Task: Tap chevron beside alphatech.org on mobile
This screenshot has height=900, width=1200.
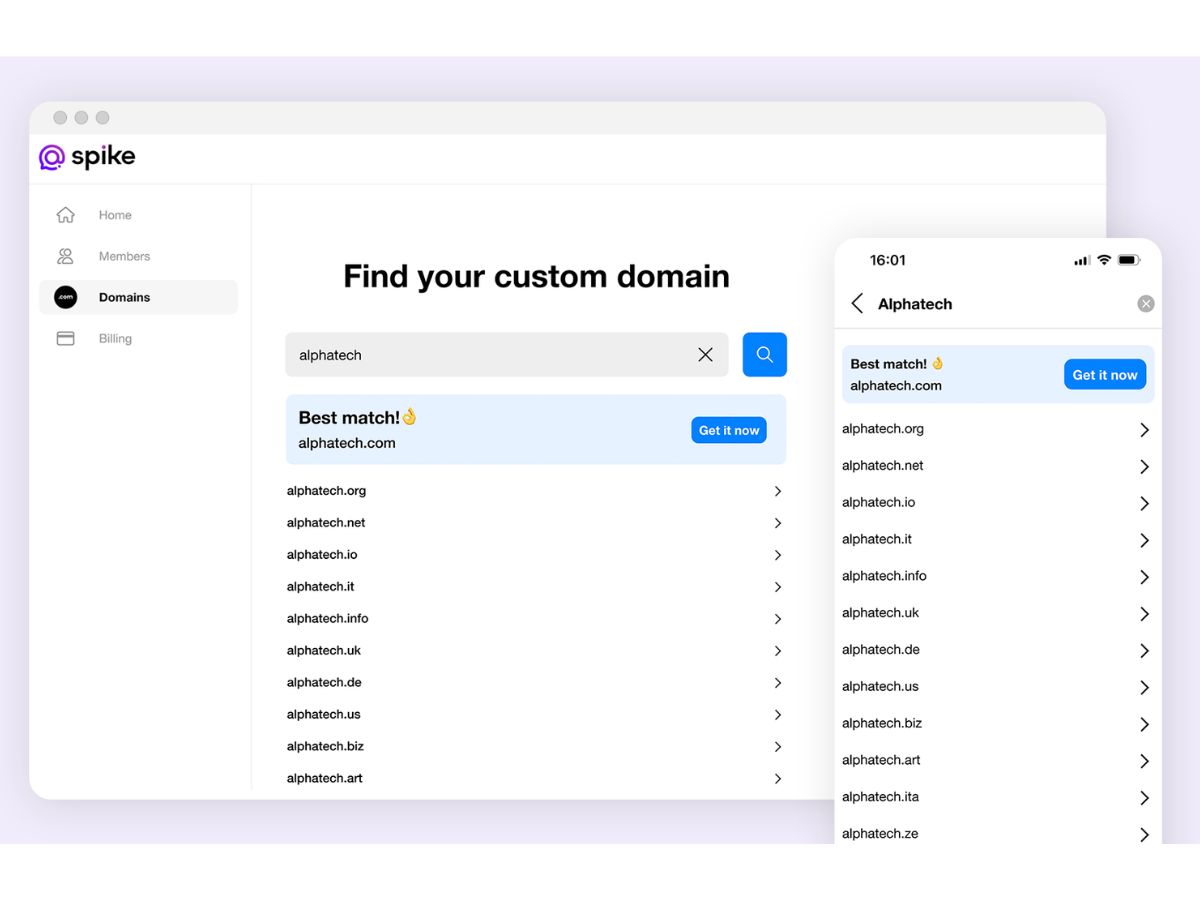Action: pyautogui.click(x=1145, y=430)
